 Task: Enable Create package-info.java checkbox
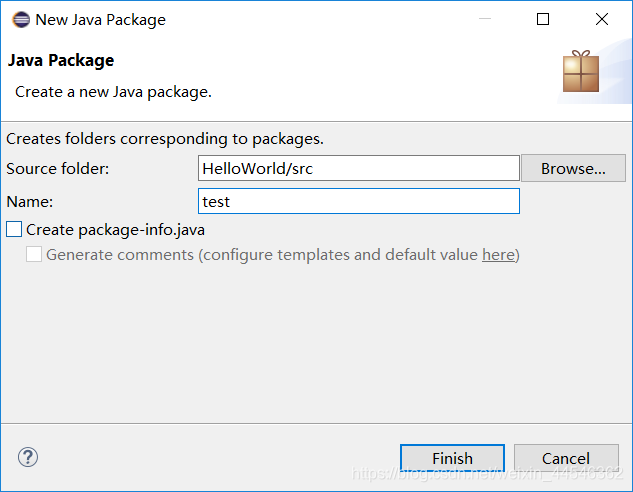tap(14, 230)
